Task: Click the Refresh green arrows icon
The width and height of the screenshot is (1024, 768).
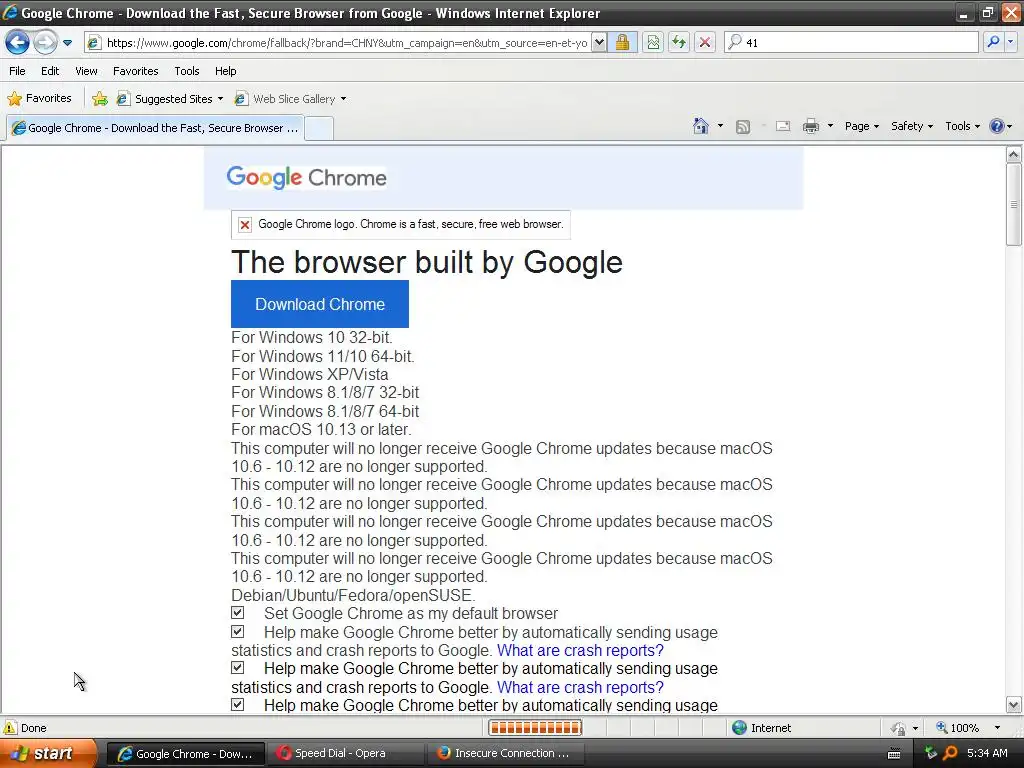Action: pos(679,43)
